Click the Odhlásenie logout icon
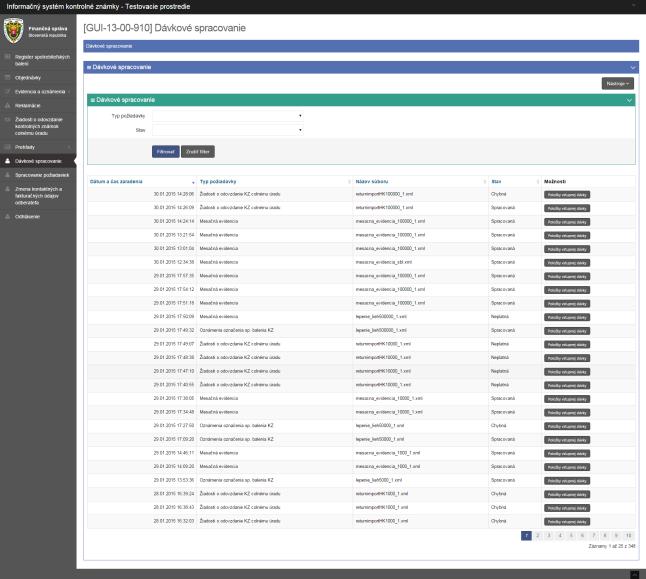 tap(7, 216)
